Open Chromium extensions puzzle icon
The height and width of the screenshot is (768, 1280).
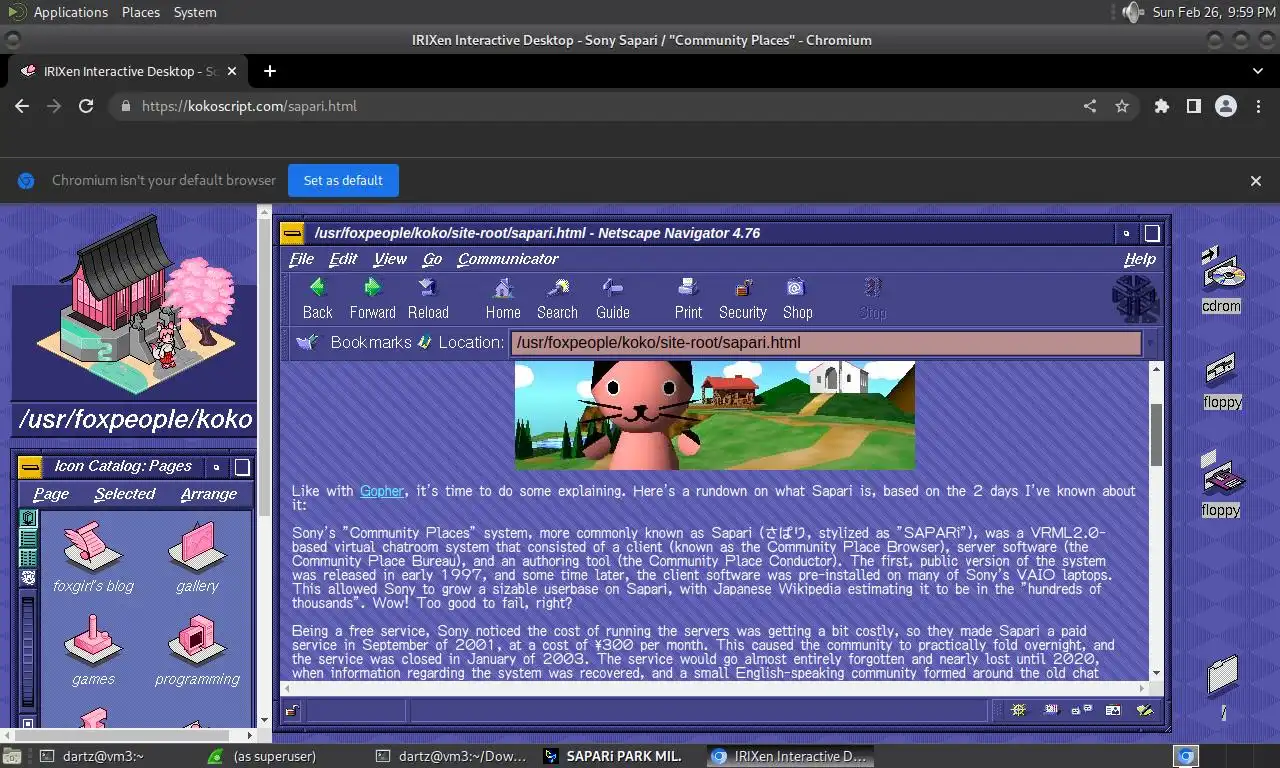coord(1162,106)
